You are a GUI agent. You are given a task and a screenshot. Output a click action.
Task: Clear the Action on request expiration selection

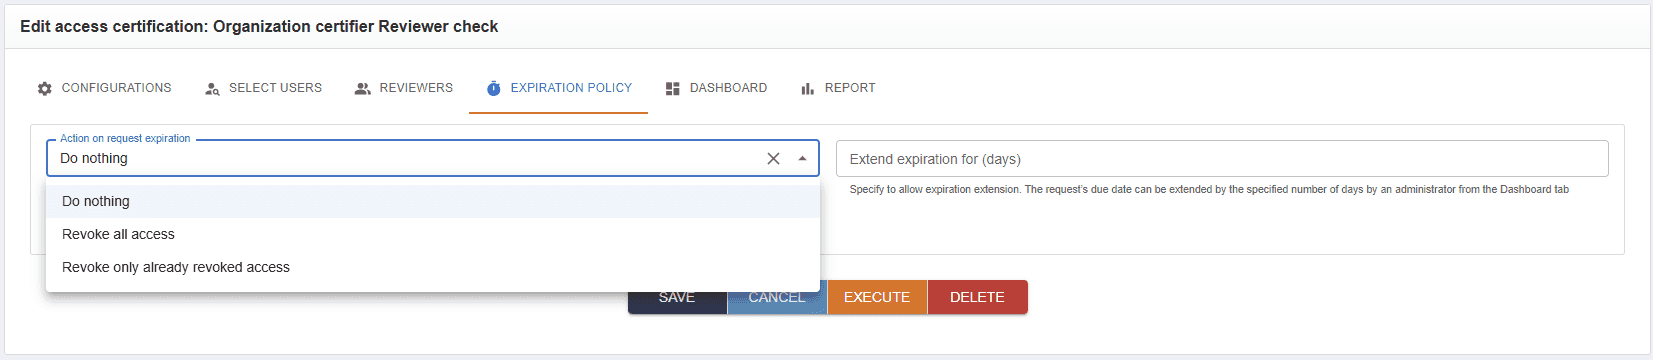point(773,158)
